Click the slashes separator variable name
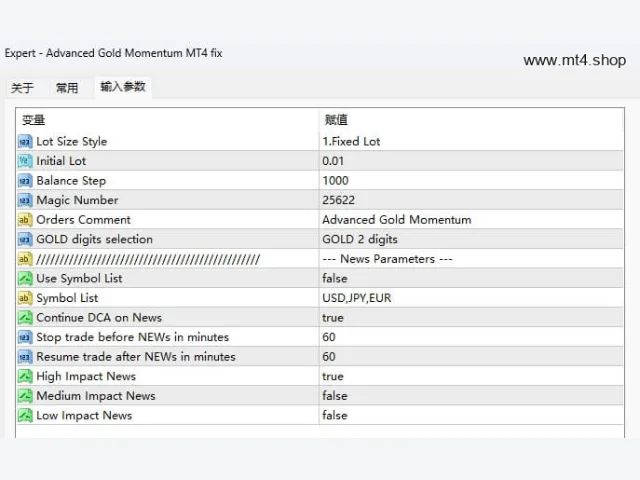640x480 pixels. (148, 259)
